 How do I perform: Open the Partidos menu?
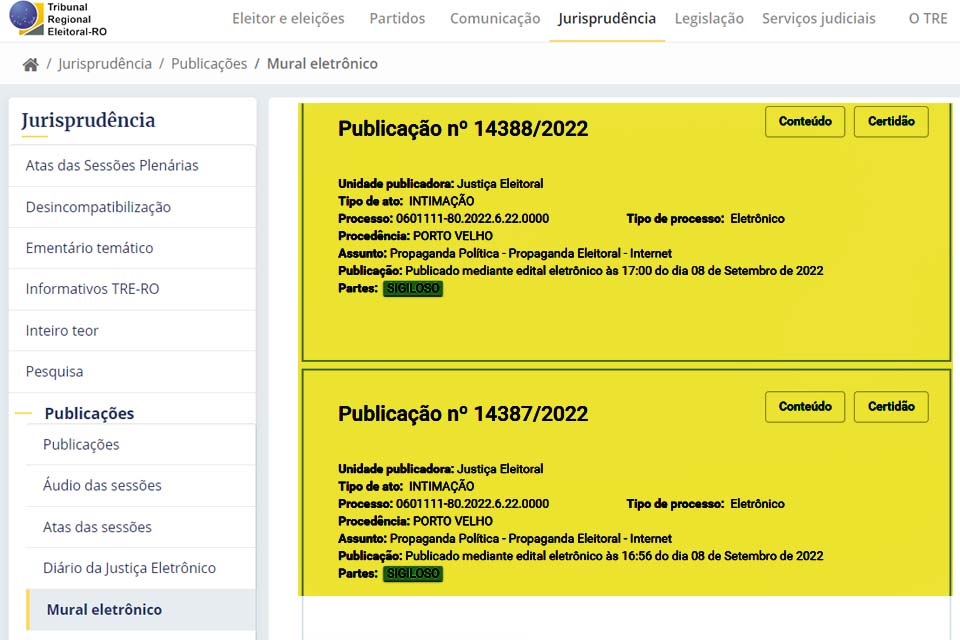pyautogui.click(x=397, y=18)
